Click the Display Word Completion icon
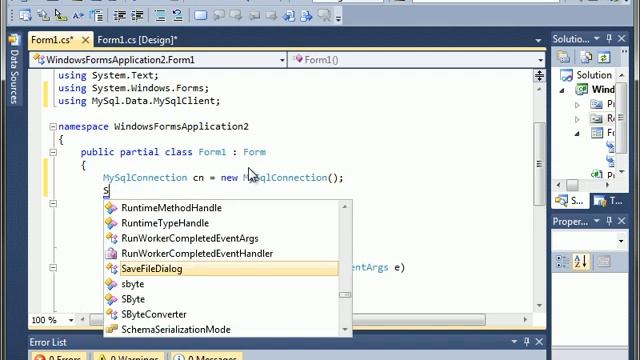The width and height of the screenshot is (640, 360). click(x=78, y=16)
